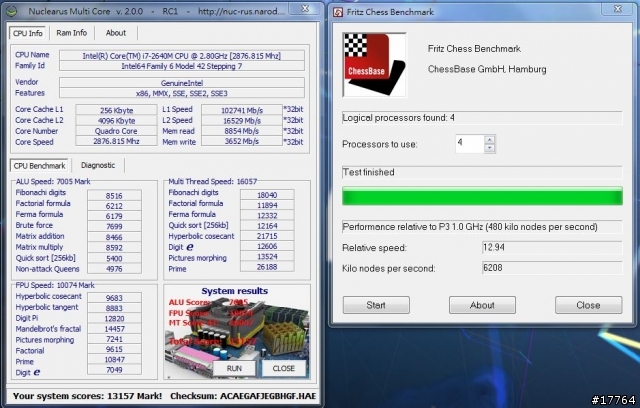640x408 pixels.
Task: Click the Family Id value Intel64 Family 6
Action: (x=182, y=66)
